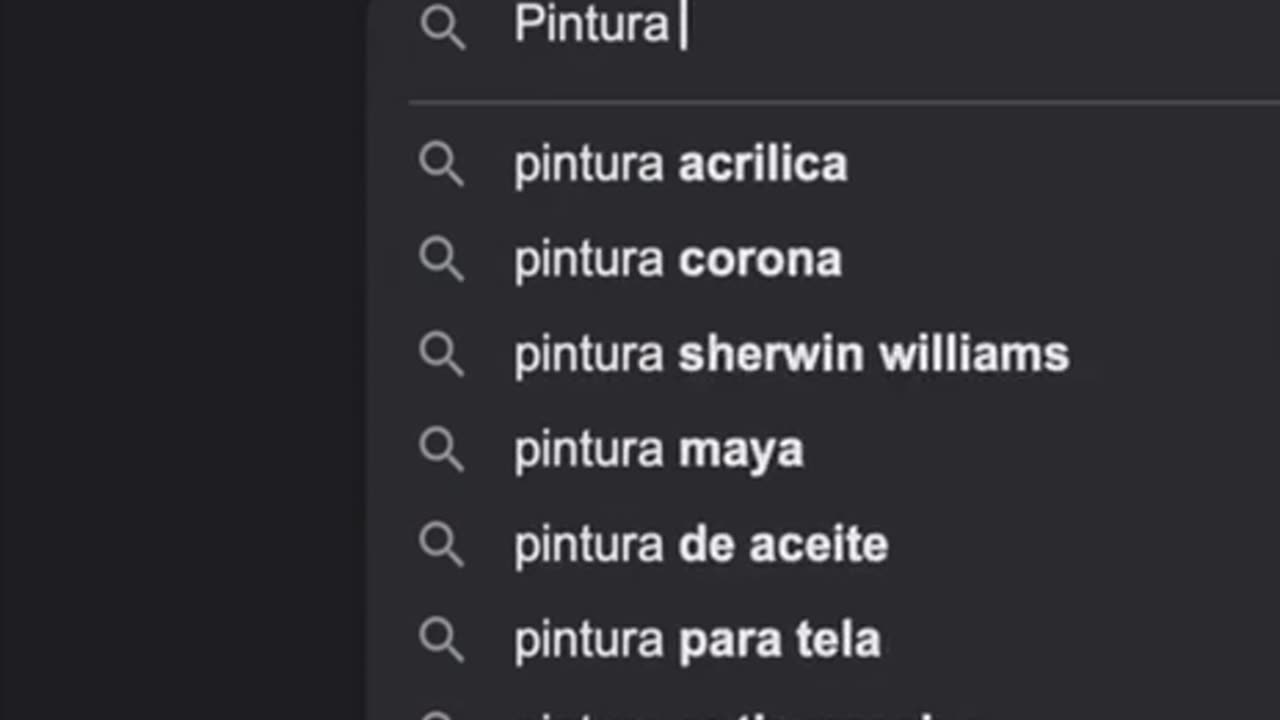Click the search icon beside pintura corona
This screenshot has height=720, width=1280.
click(441, 259)
